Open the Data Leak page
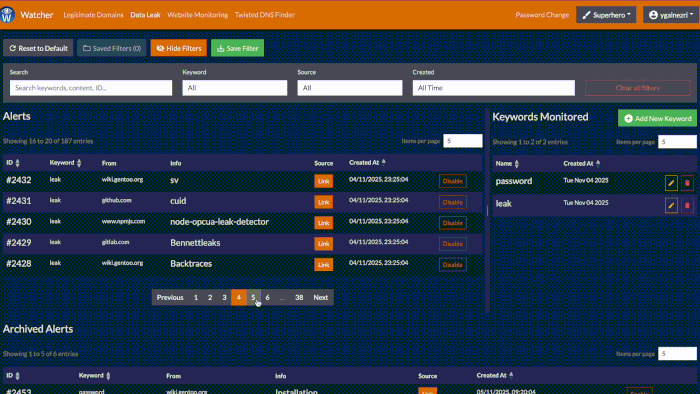 tap(145, 15)
